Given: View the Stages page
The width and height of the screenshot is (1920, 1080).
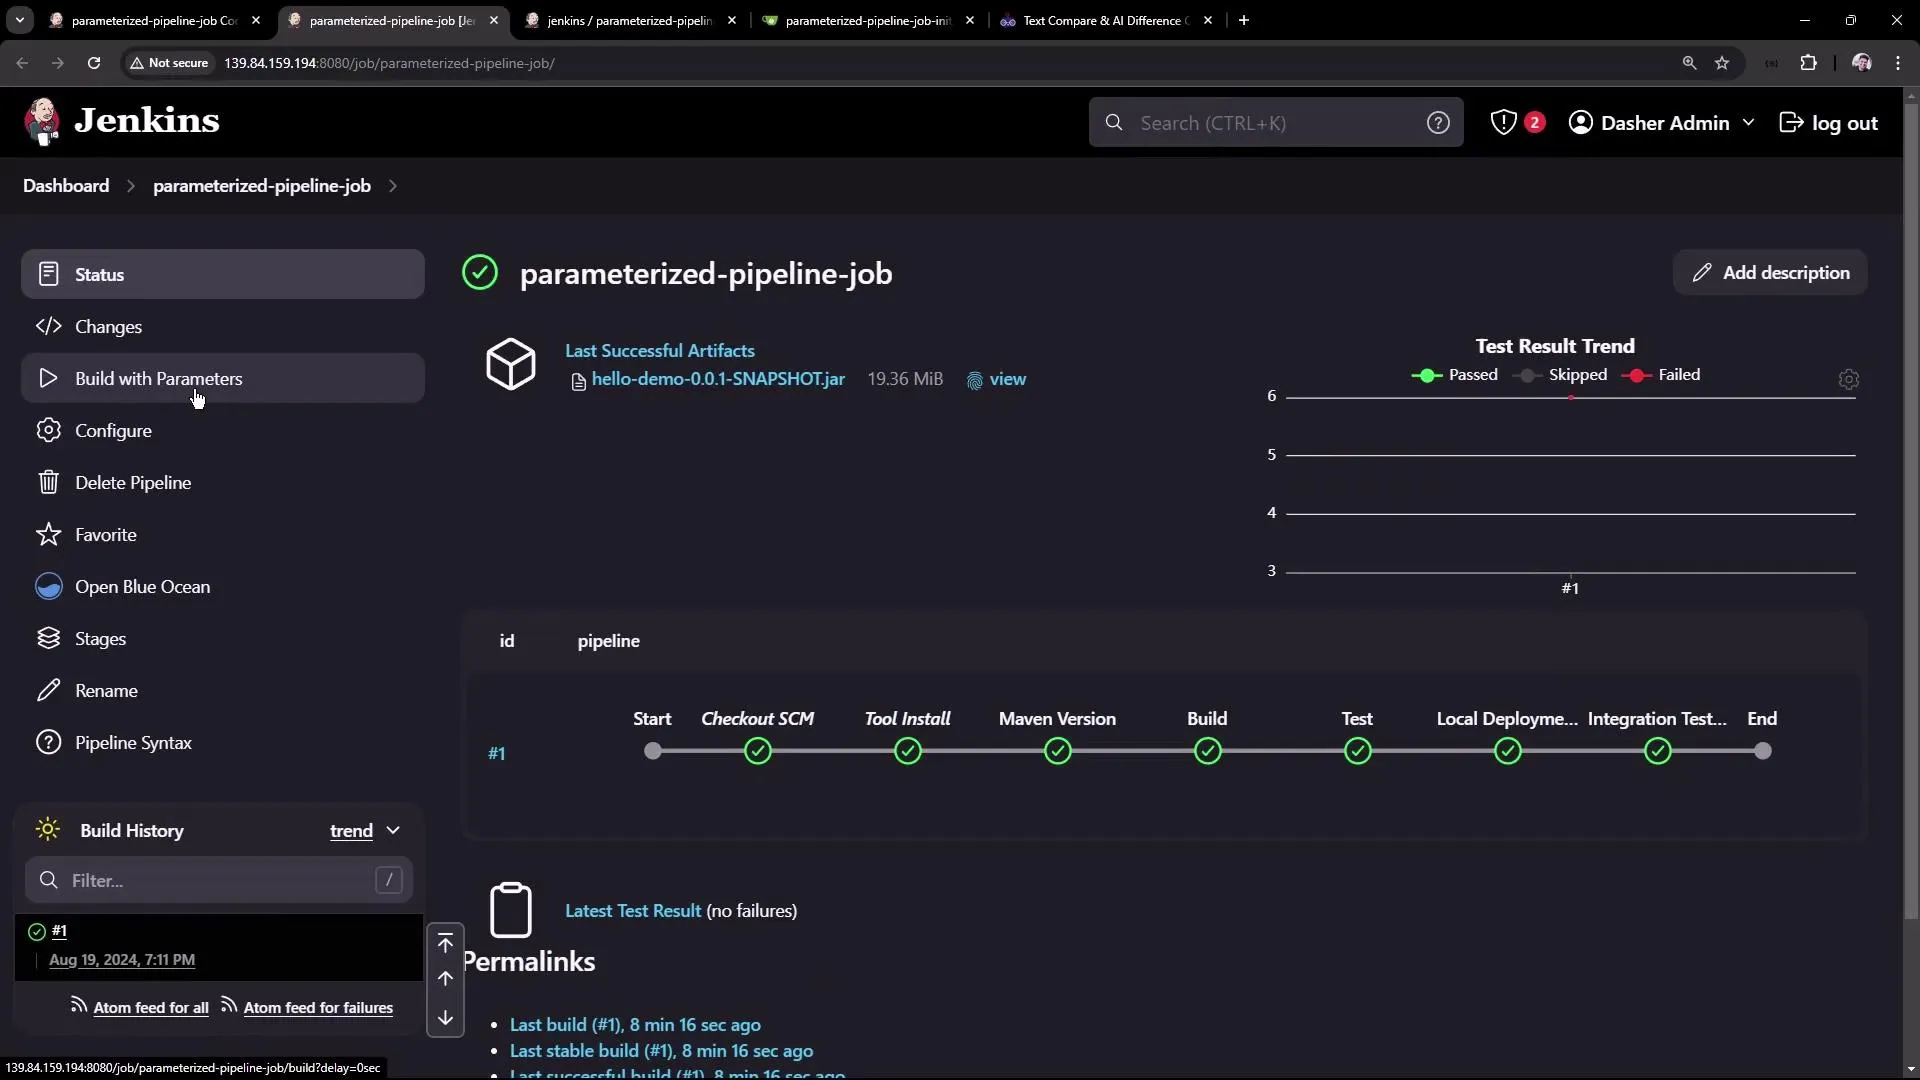Looking at the screenshot, I should pos(102,638).
